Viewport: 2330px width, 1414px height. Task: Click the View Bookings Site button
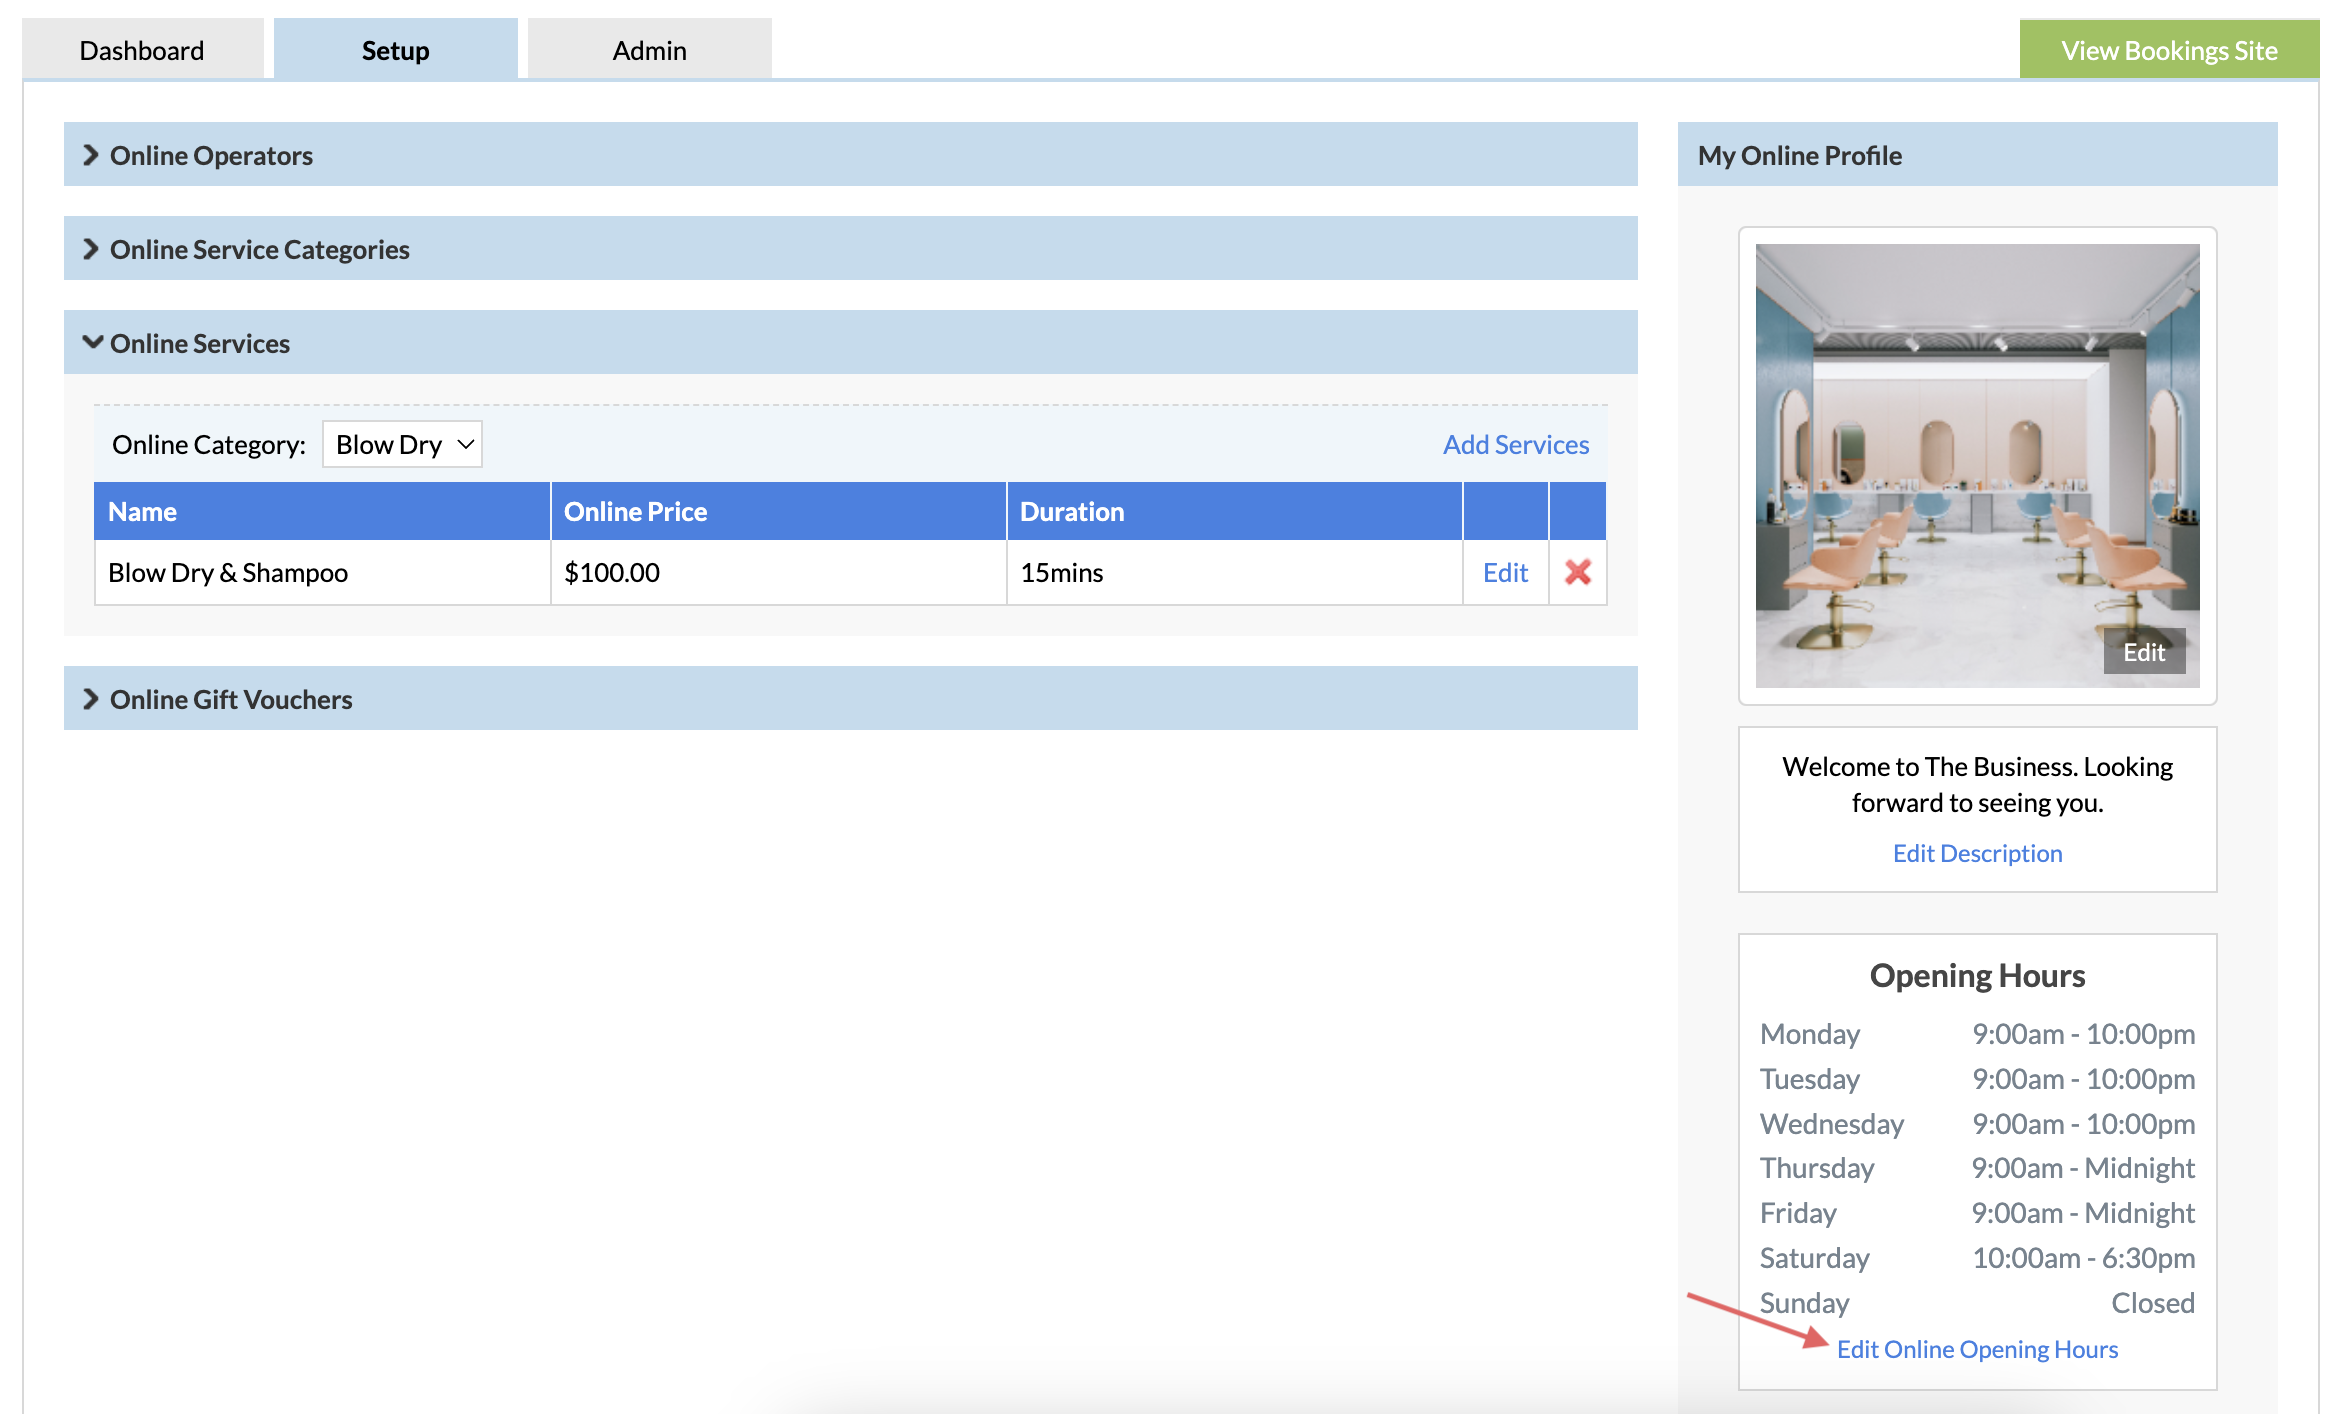point(2168,50)
